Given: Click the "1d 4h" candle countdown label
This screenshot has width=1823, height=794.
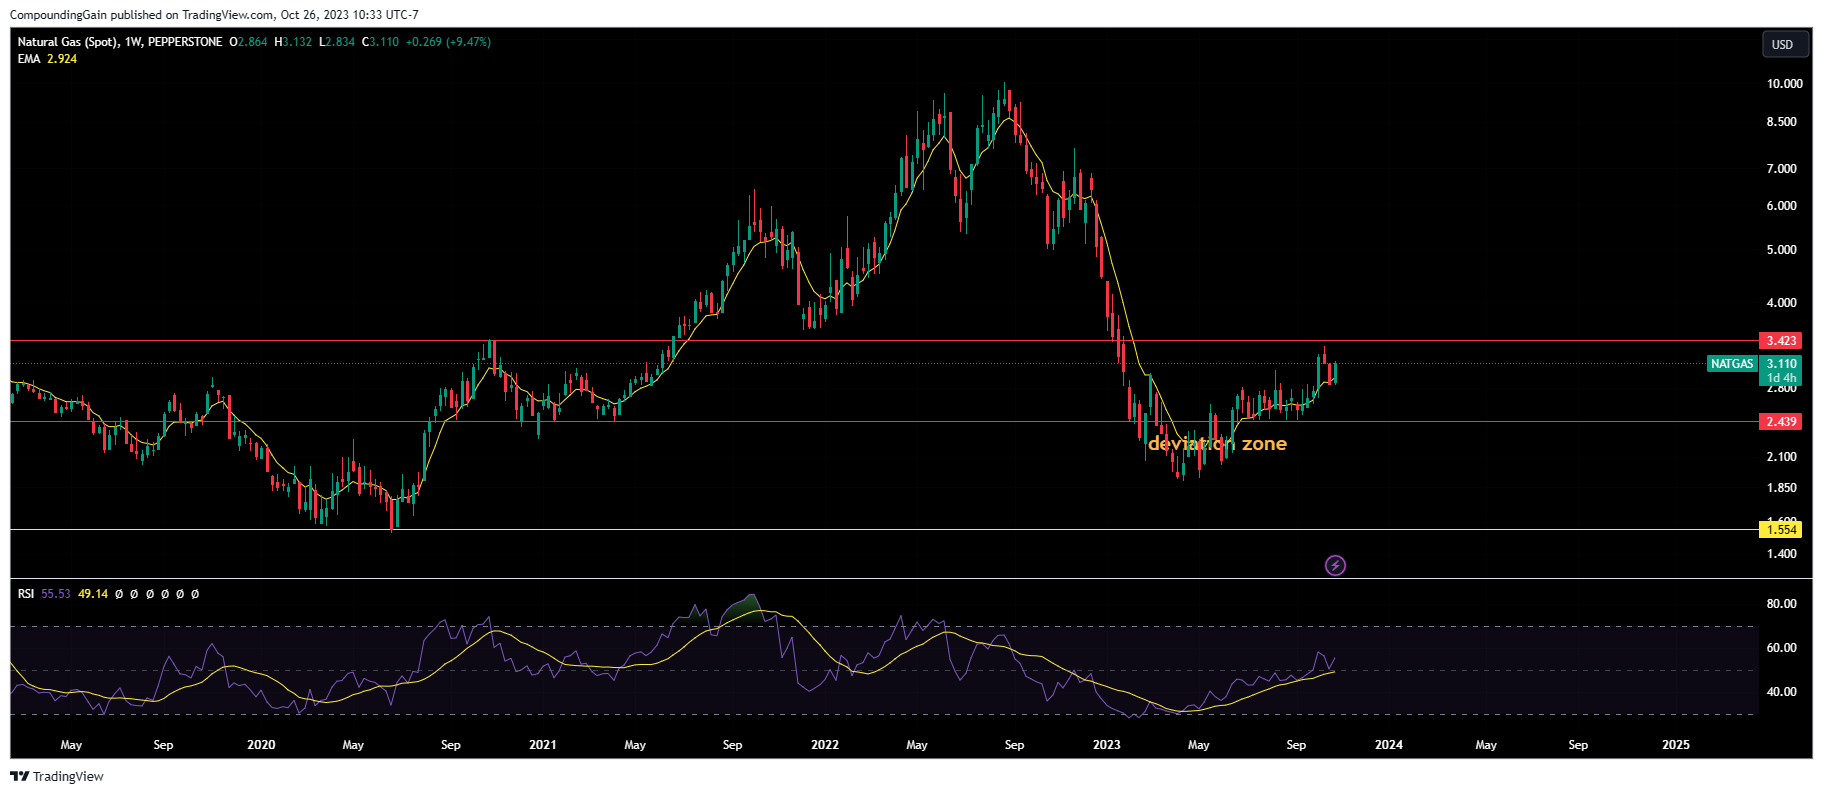Looking at the screenshot, I should pos(1781,378).
